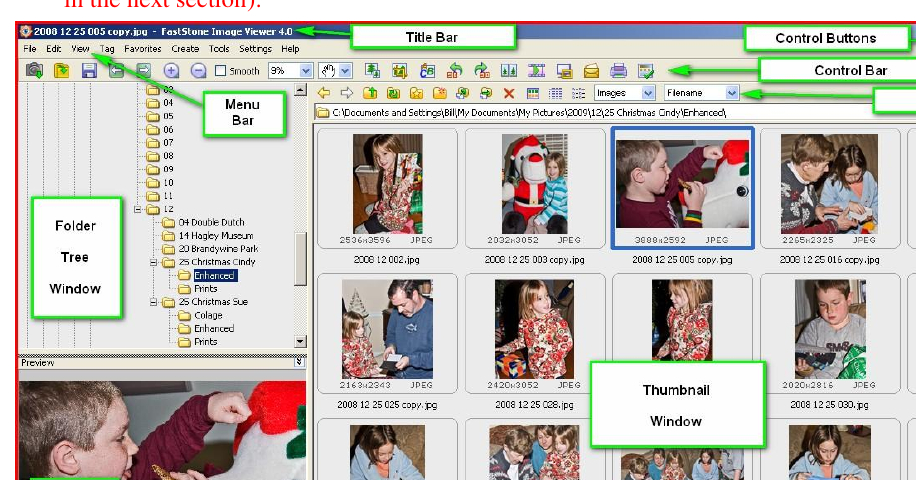Screen dimensions: 916x480
Task: Click the Forward arrow in browser toolbar
Action: point(346,93)
